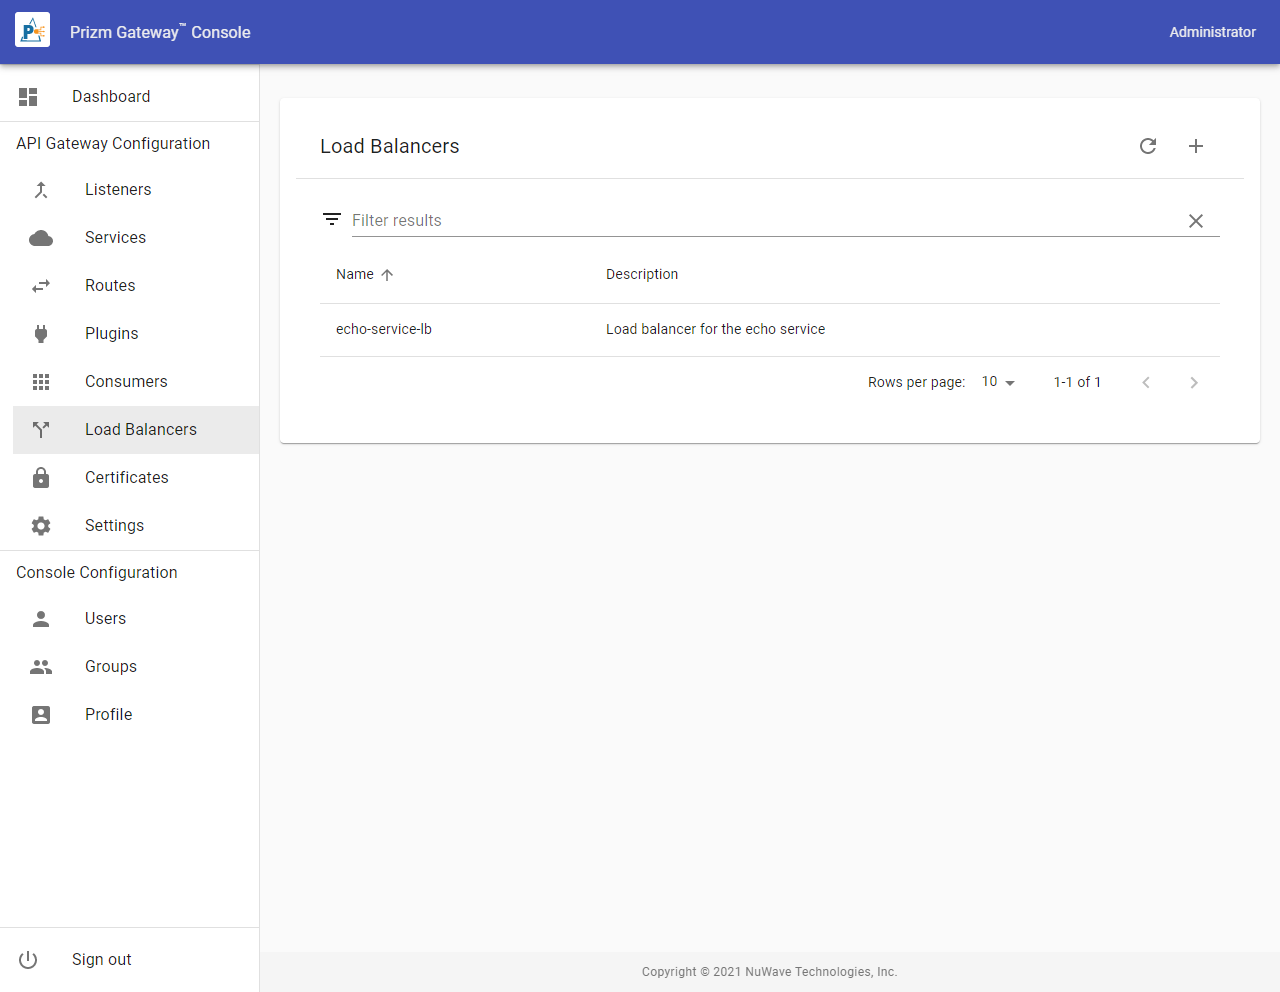Open the Administrator account link
This screenshot has height=992, width=1280.
tap(1212, 32)
